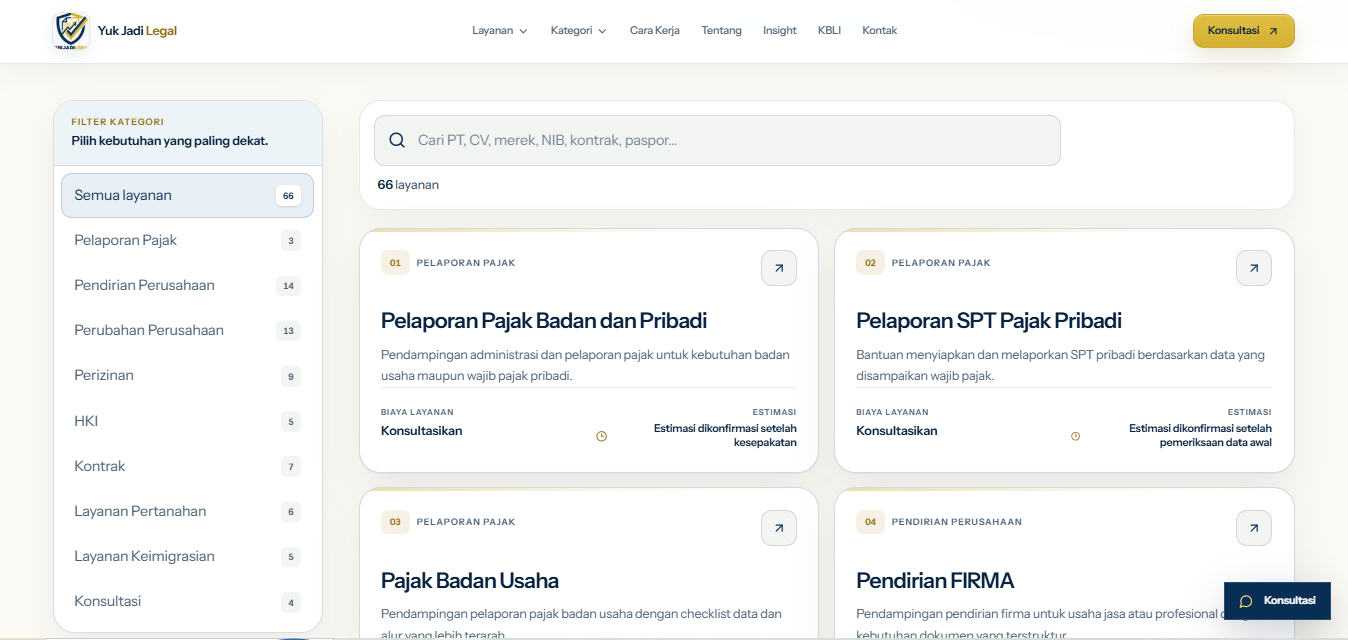Click the 'Estimasi dikonfirmasi setelah kesepakatan' text
This screenshot has width=1348, height=640.
coord(725,435)
